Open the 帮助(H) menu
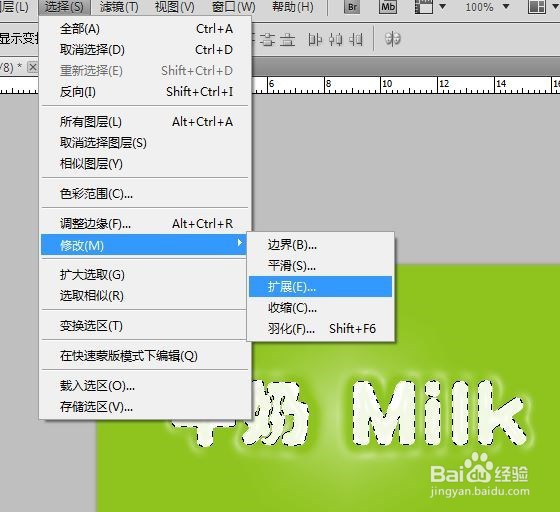The width and height of the screenshot is (560, 512). 292,7
